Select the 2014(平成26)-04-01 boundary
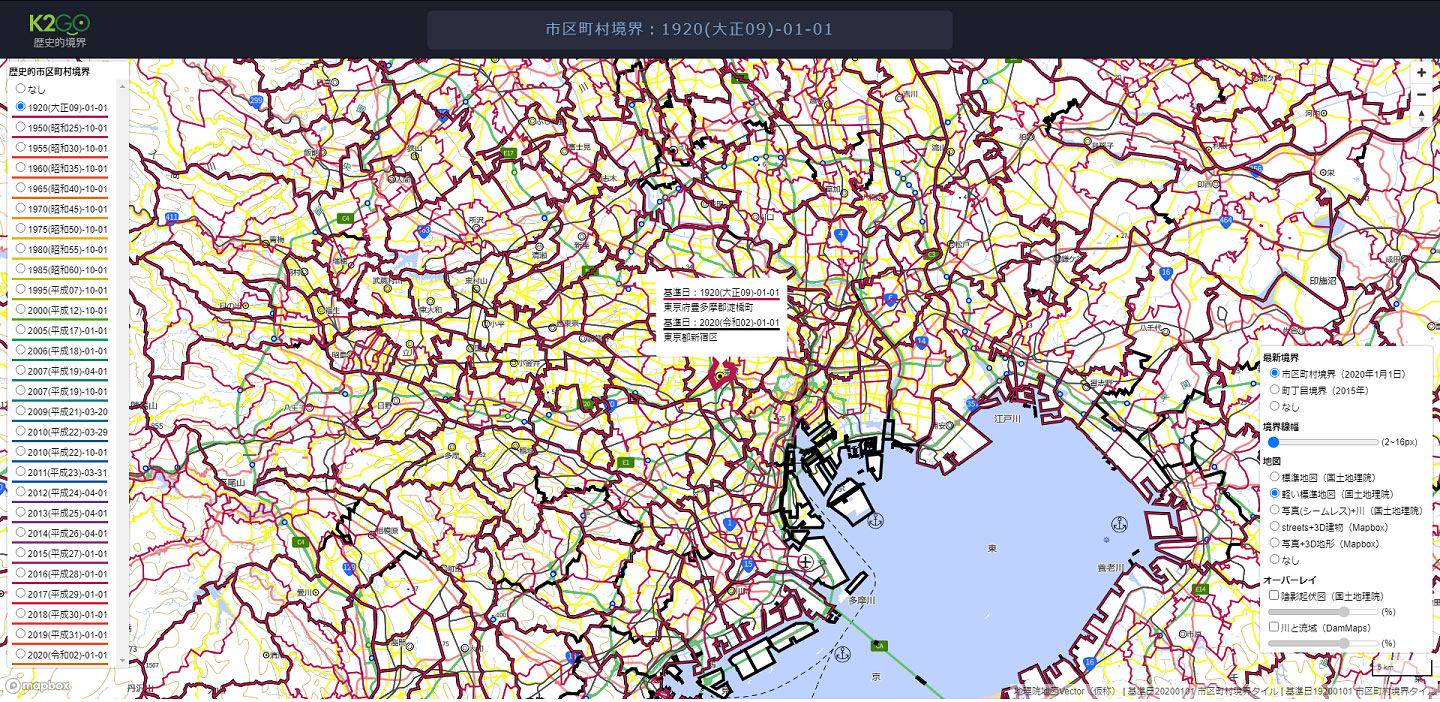1440x702 pixels. pyautogui.click(x=20, y=533)
